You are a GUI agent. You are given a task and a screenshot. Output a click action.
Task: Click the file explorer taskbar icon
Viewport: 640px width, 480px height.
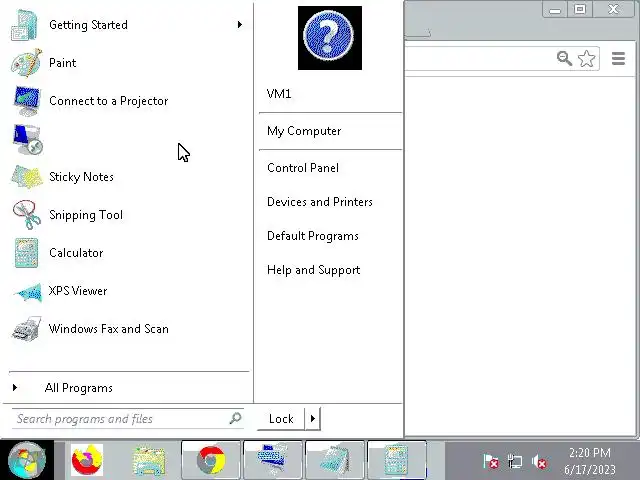pyautogui.click(x=149, y=460)
